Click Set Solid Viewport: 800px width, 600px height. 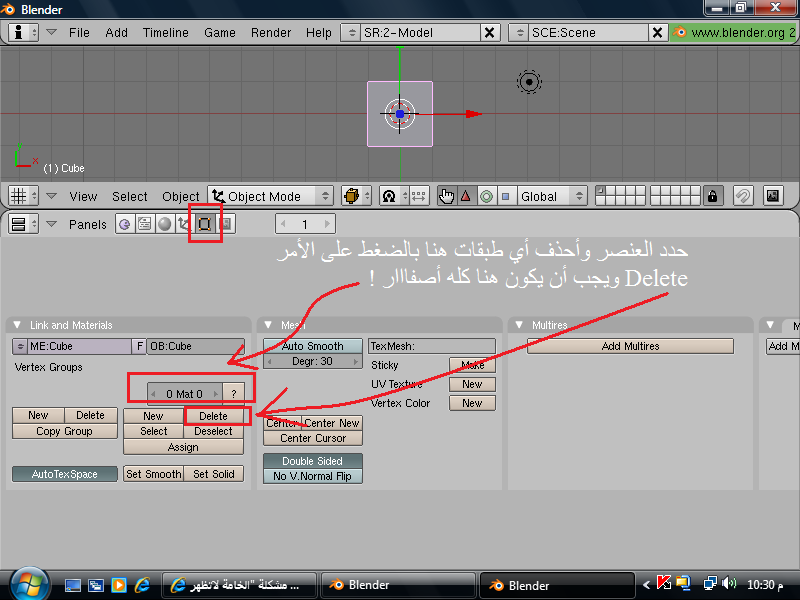pos(214,474)
